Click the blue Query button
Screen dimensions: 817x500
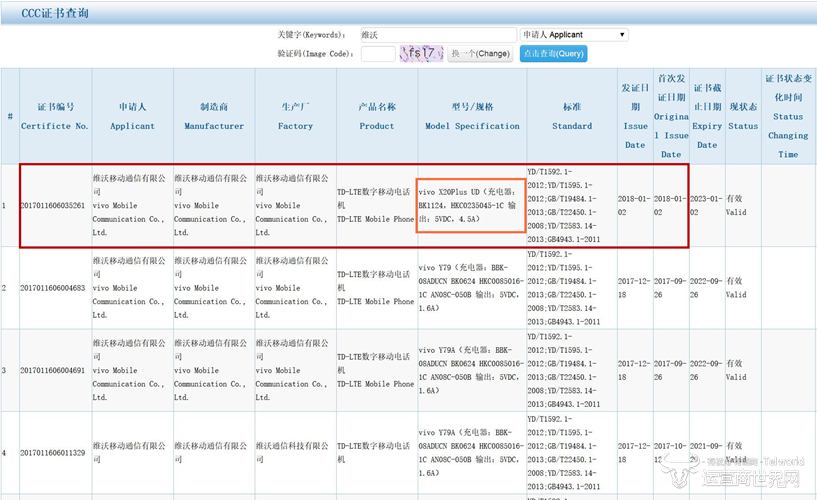553,54
